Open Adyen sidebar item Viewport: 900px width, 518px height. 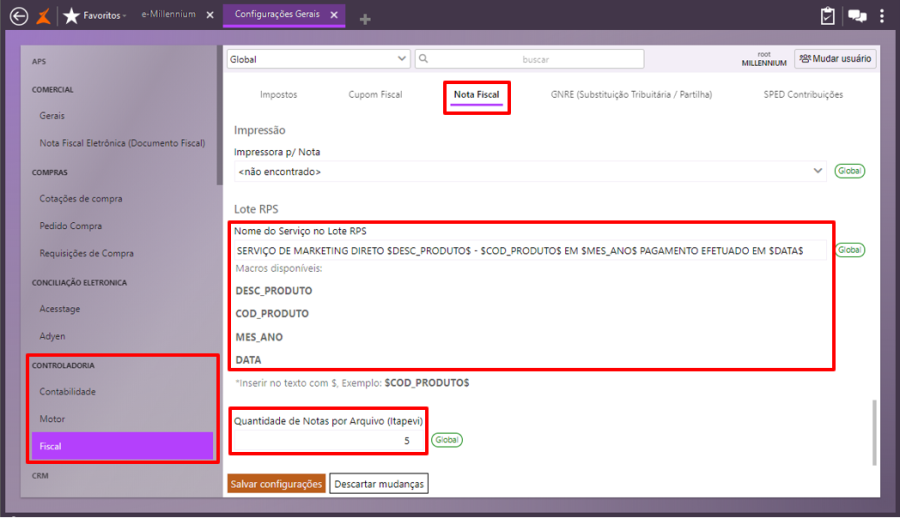point(52,336)
